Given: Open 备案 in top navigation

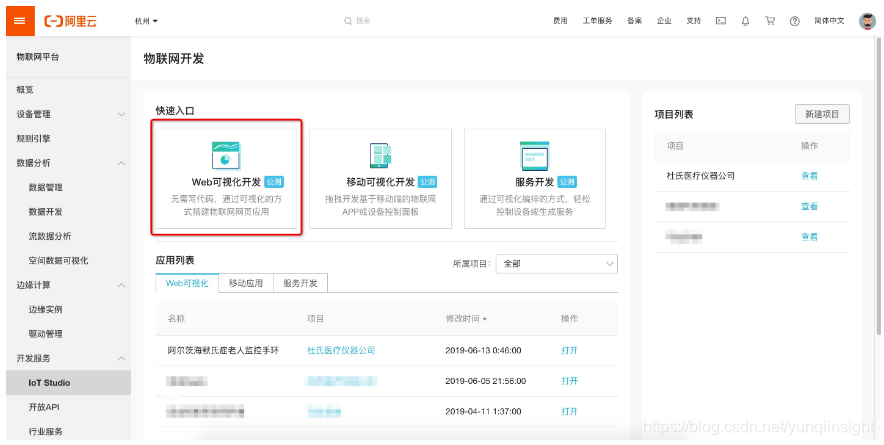Looking at the screenshot, I should coord(634,21).
